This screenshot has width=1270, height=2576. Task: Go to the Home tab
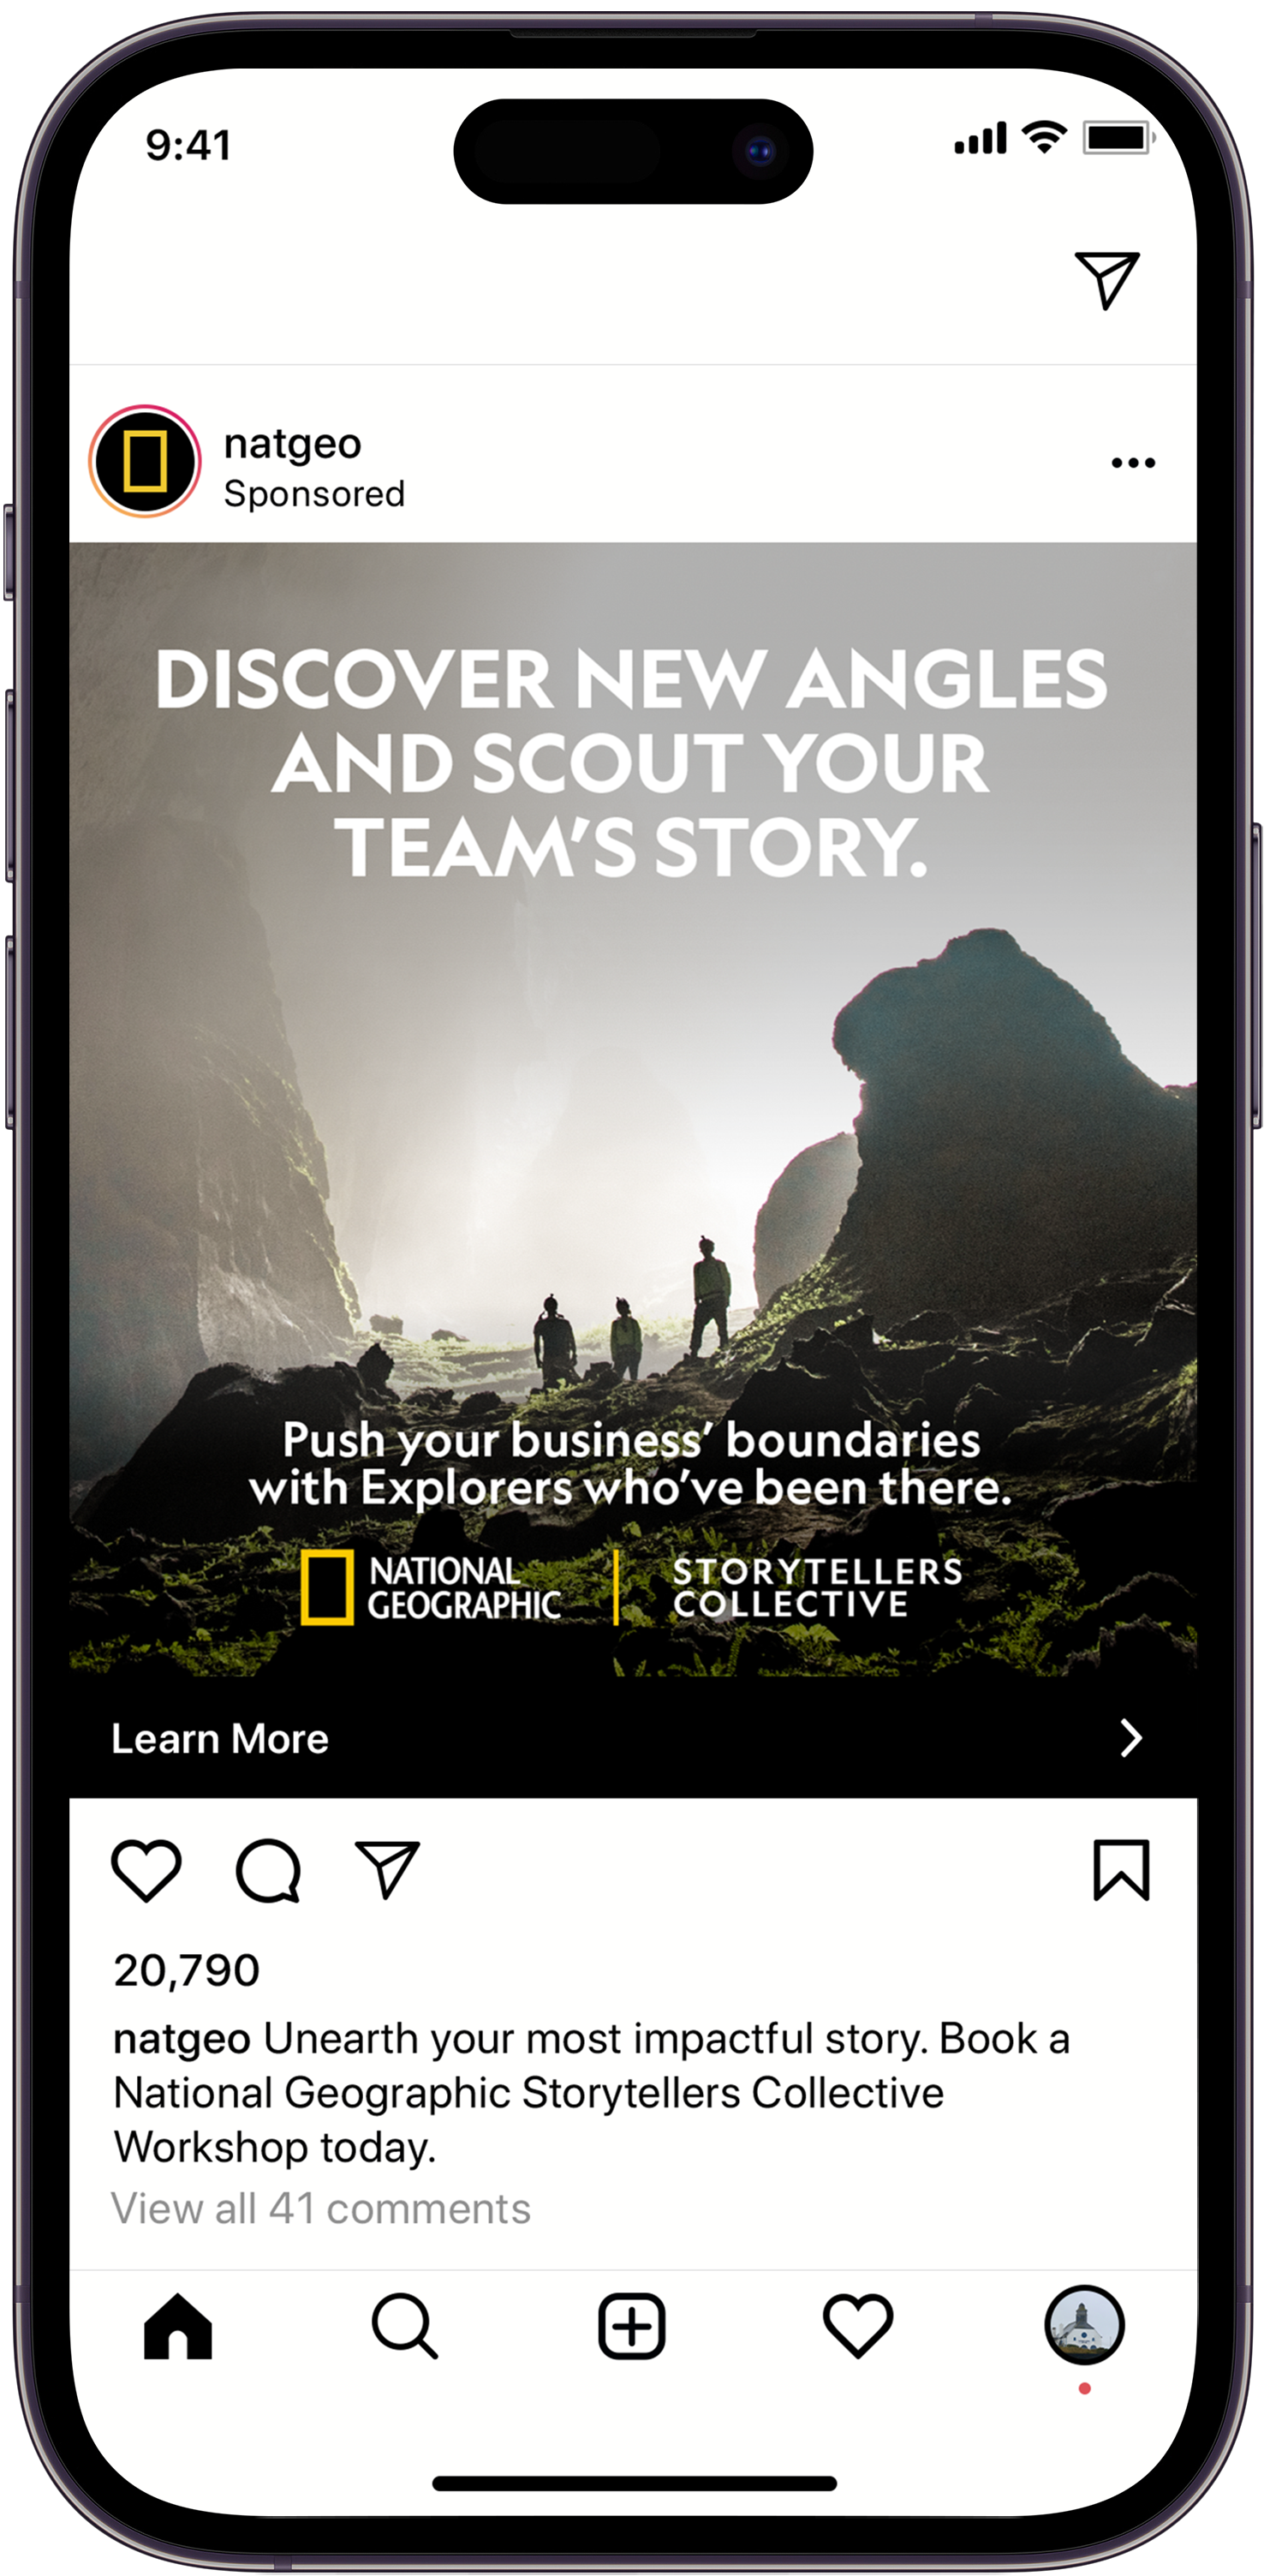(178, 2326)
